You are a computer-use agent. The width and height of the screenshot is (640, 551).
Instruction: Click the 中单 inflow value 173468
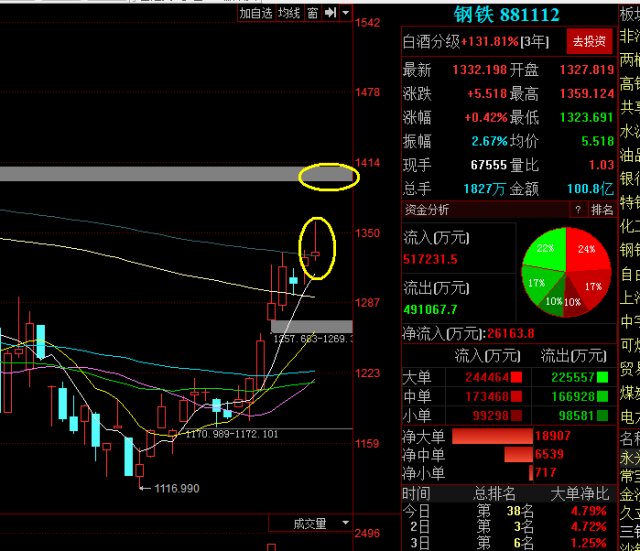[x=487, y=396]
